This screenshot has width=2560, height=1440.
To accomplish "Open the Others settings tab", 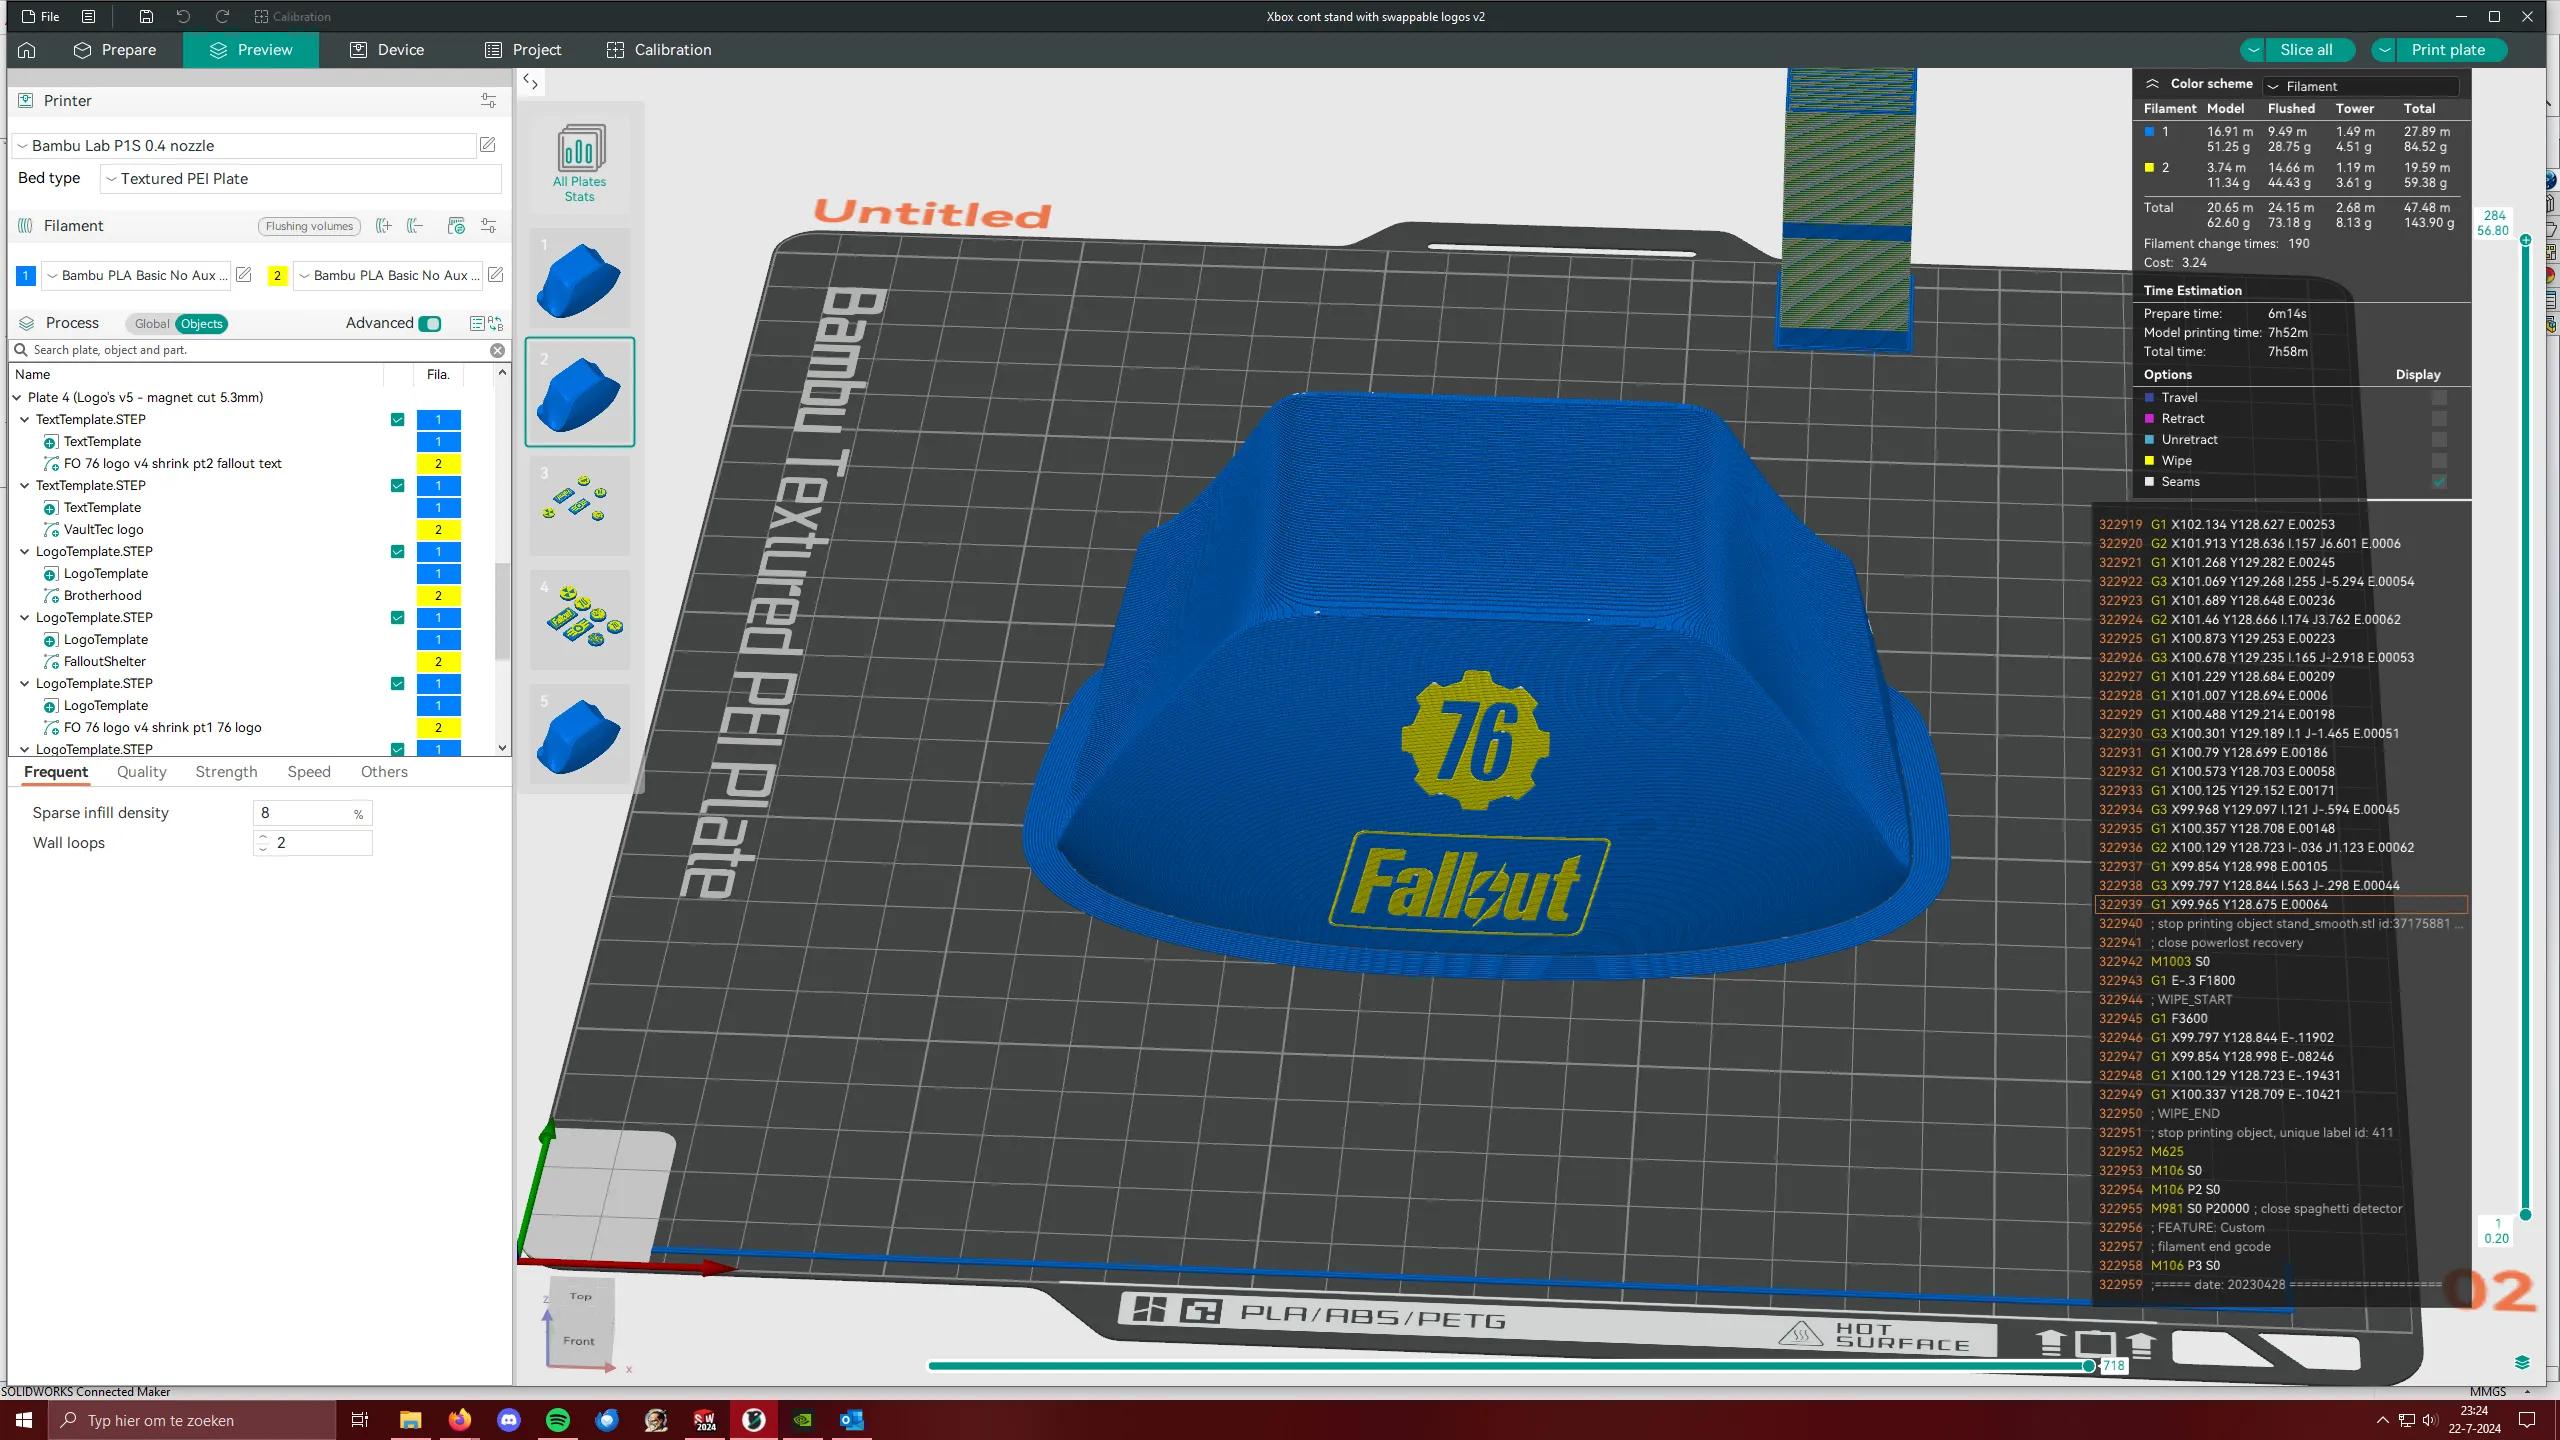I will (384, 772).
